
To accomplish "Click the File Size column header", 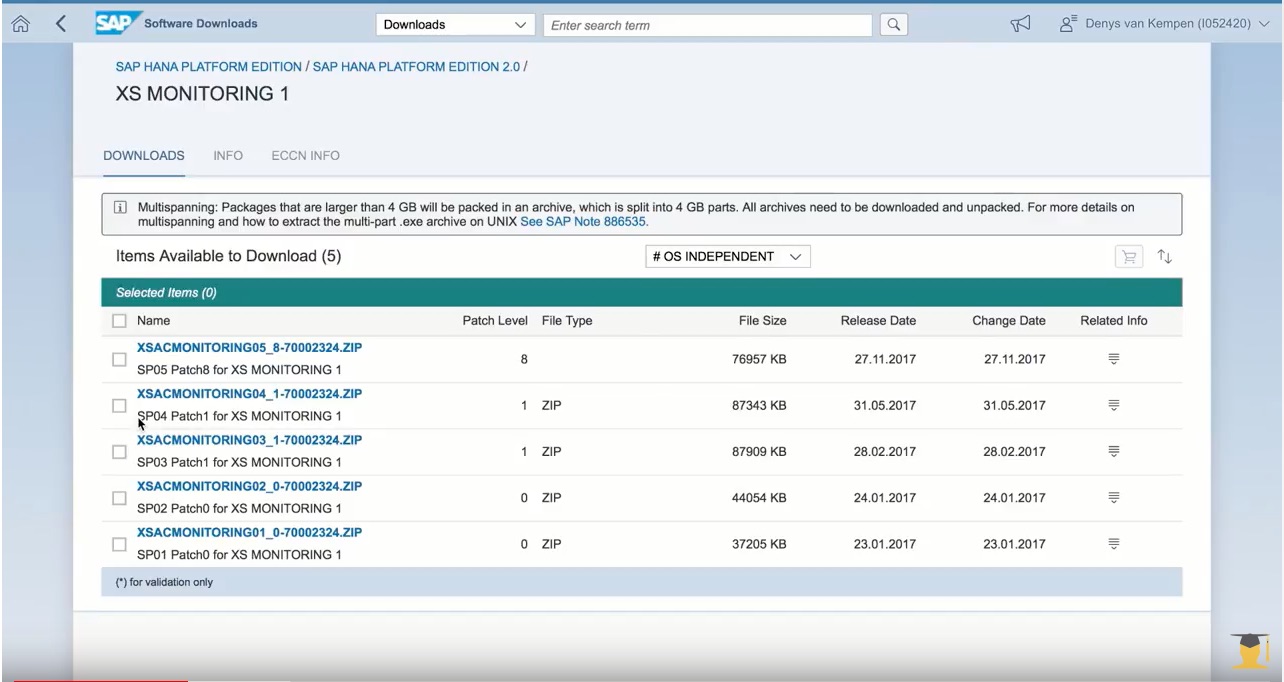I will (762, 321).
